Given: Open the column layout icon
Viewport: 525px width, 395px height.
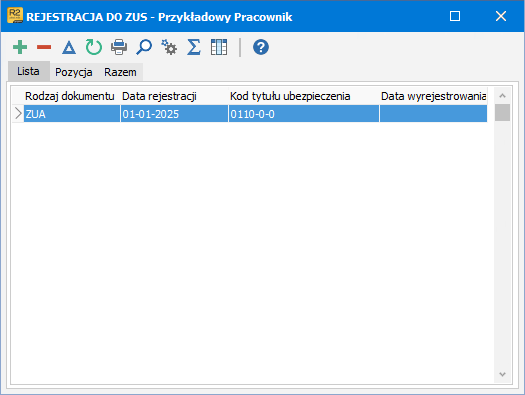Looking at the screenshot, I should [219, 47].
